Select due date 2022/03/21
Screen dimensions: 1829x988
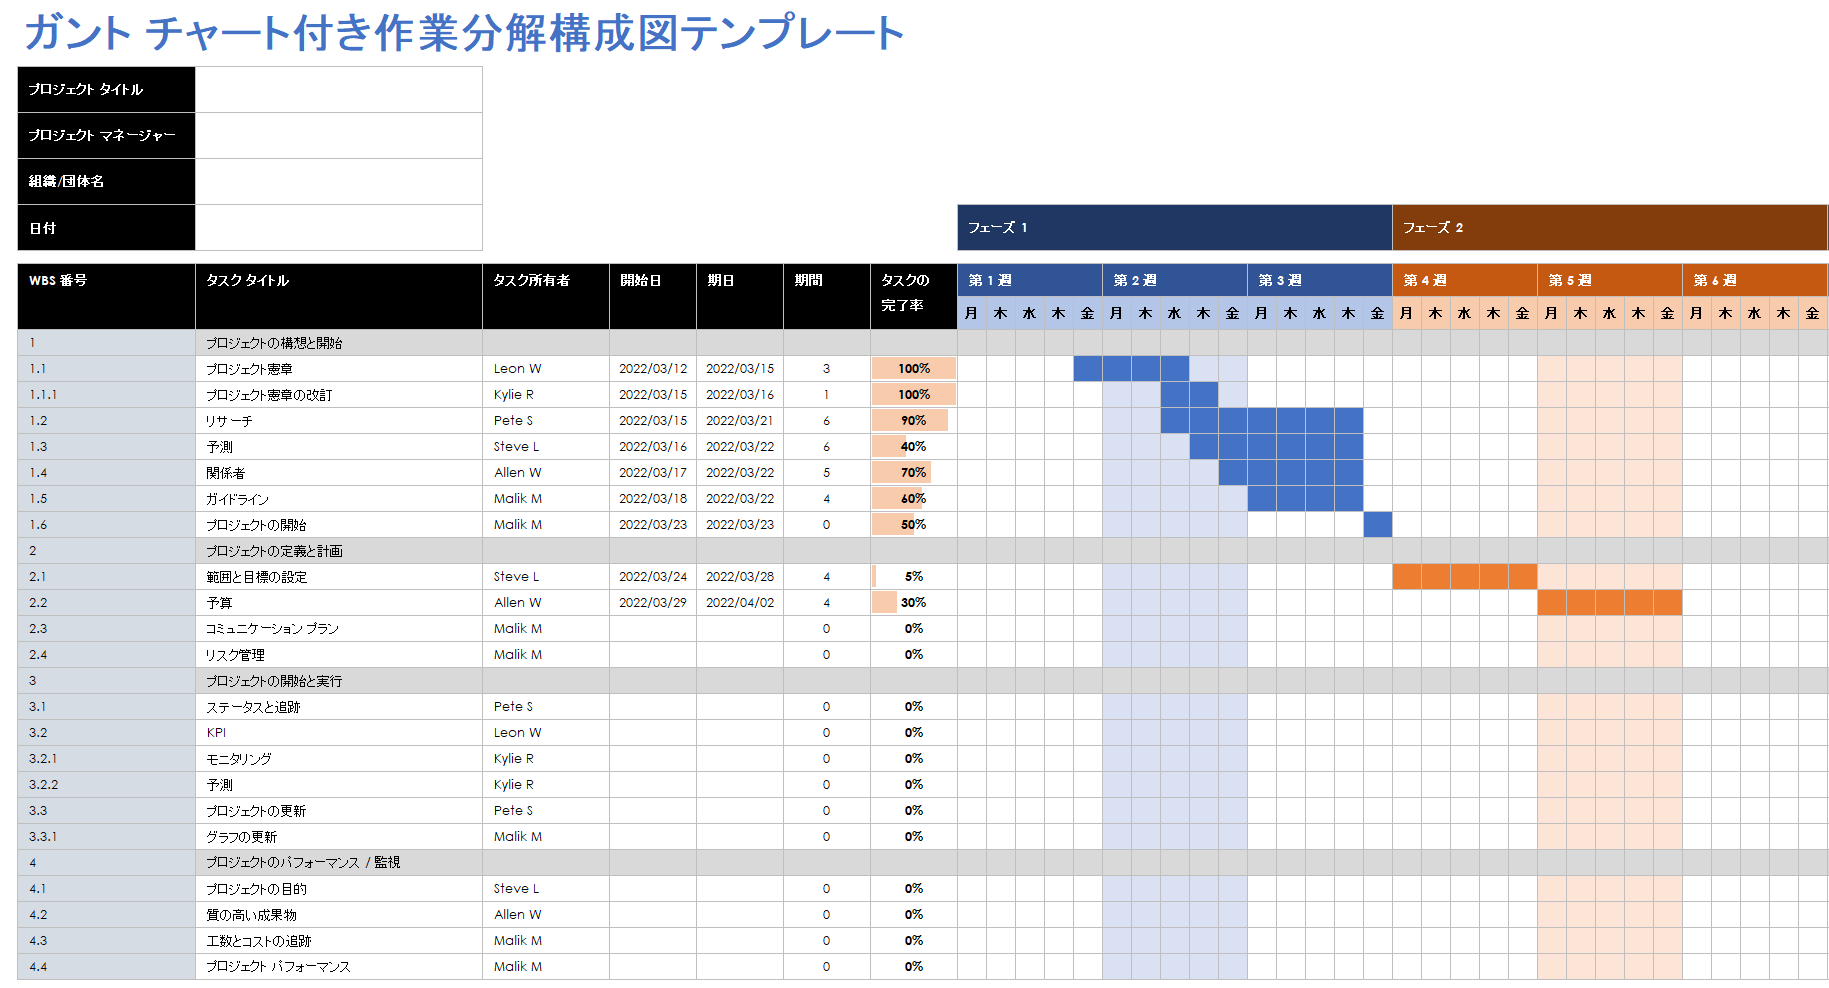[740, 421]
